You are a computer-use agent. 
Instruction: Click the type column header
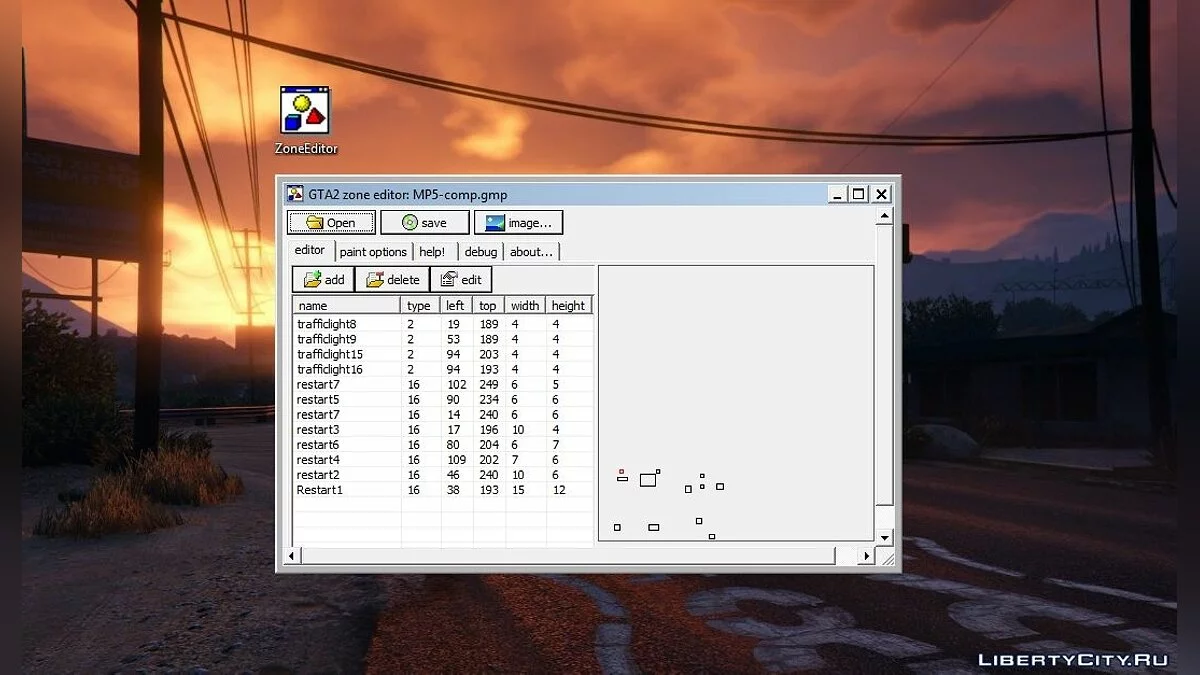(x=420, y=305)
